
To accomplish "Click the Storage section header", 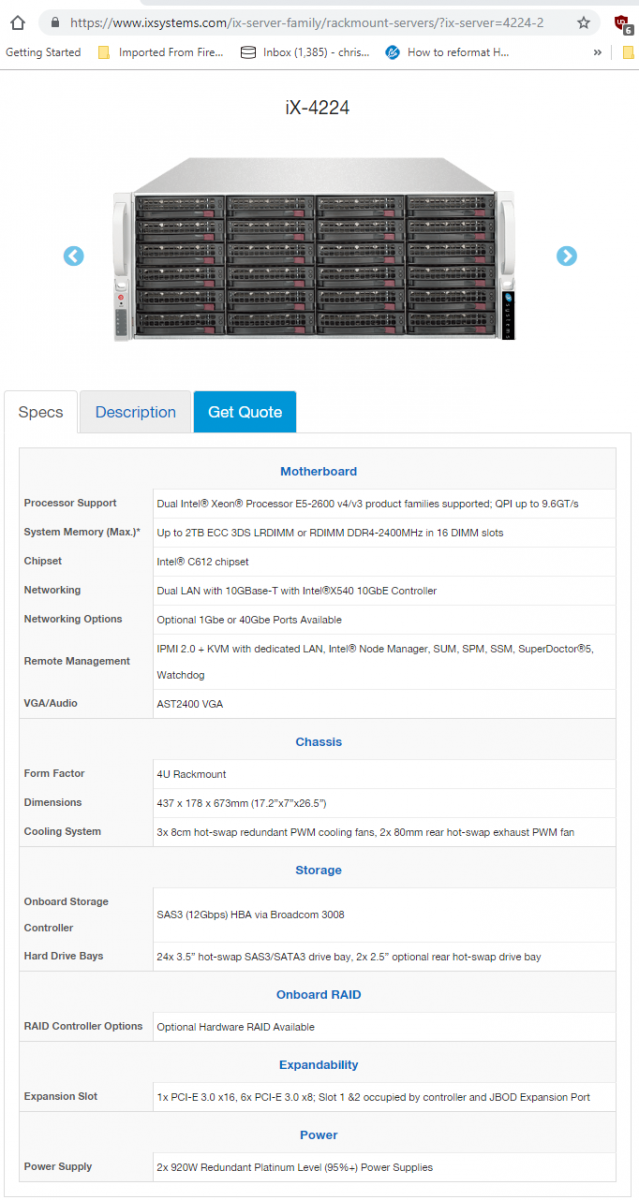I will (x=318, y=870).
